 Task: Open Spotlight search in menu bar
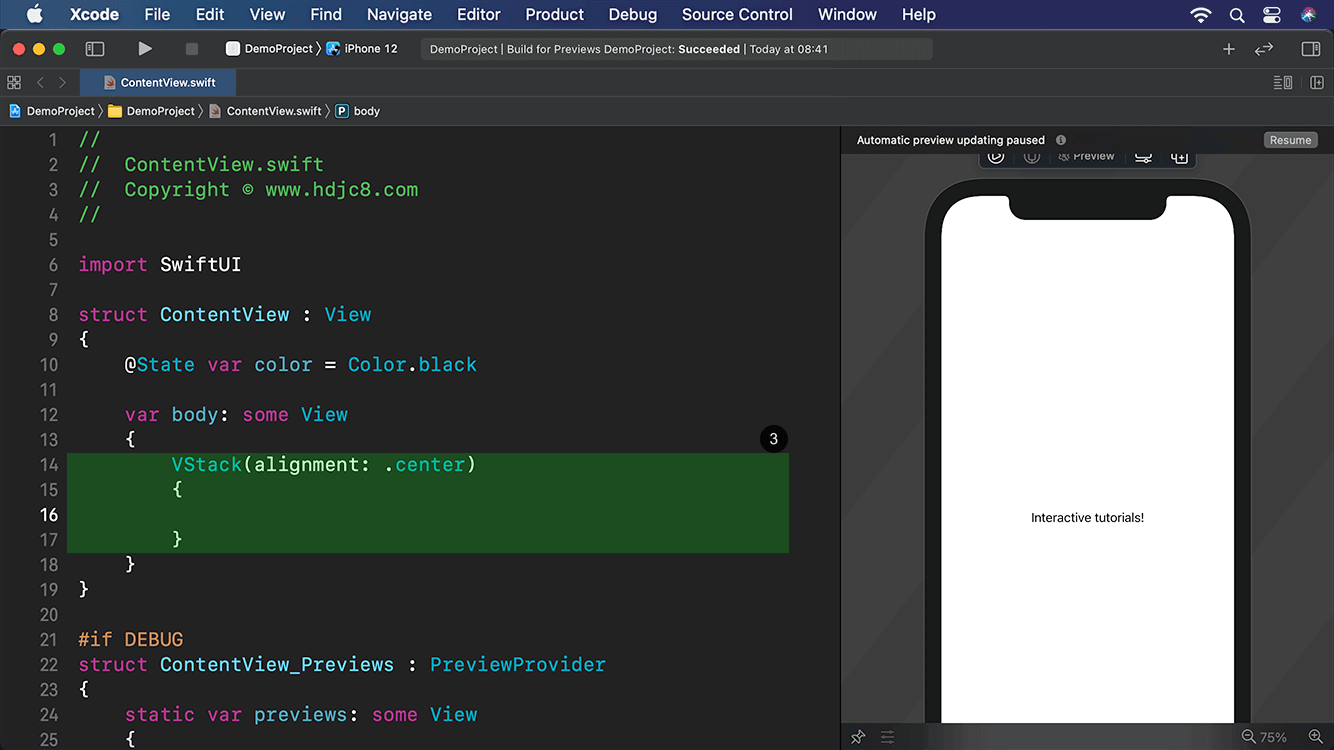pyautogui.click(x=1237, y=15)
